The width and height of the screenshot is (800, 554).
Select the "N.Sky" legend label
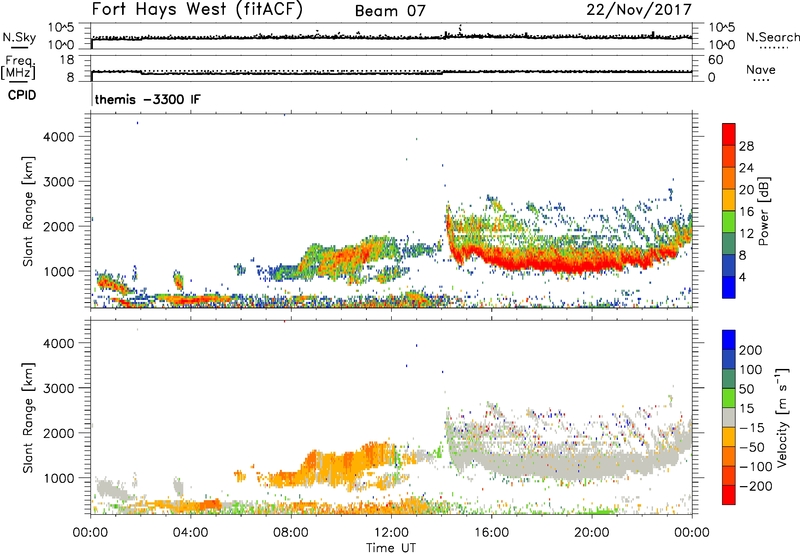click(x=19, y=37)
